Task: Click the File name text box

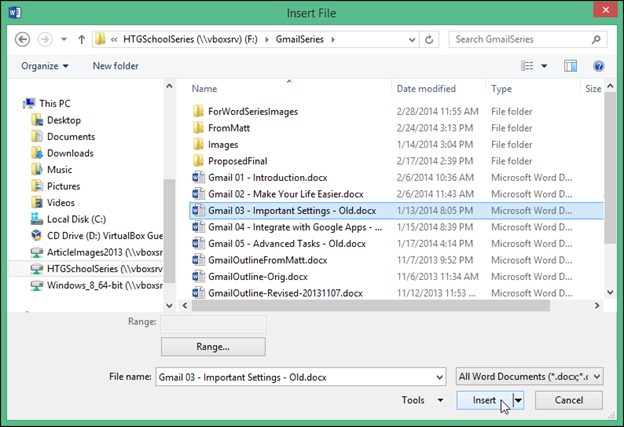Action: pyautogui.click(x=295, y=377)
